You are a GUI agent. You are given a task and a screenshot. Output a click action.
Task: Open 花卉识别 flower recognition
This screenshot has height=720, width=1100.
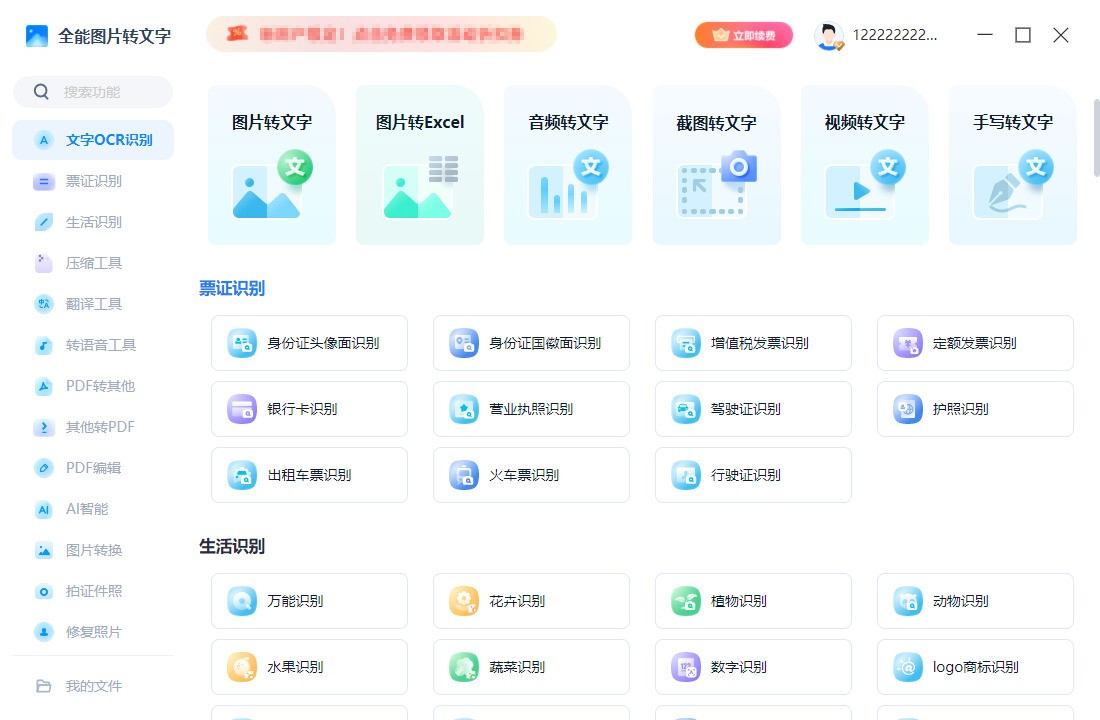[x=531, y=600]
